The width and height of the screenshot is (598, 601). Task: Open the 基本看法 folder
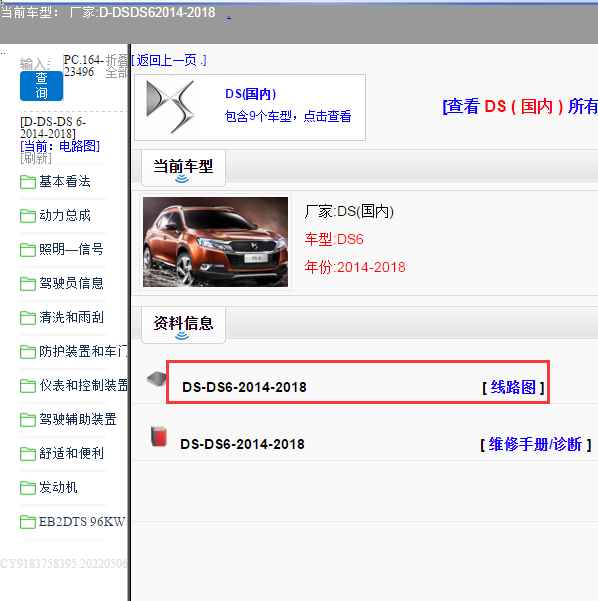[65, 182]
